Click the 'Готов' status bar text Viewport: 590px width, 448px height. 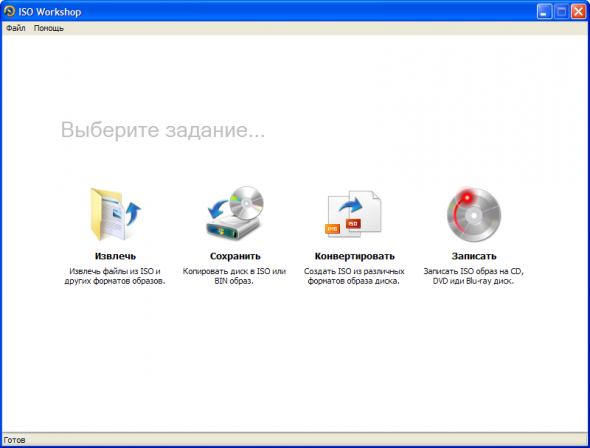point(15,440)
